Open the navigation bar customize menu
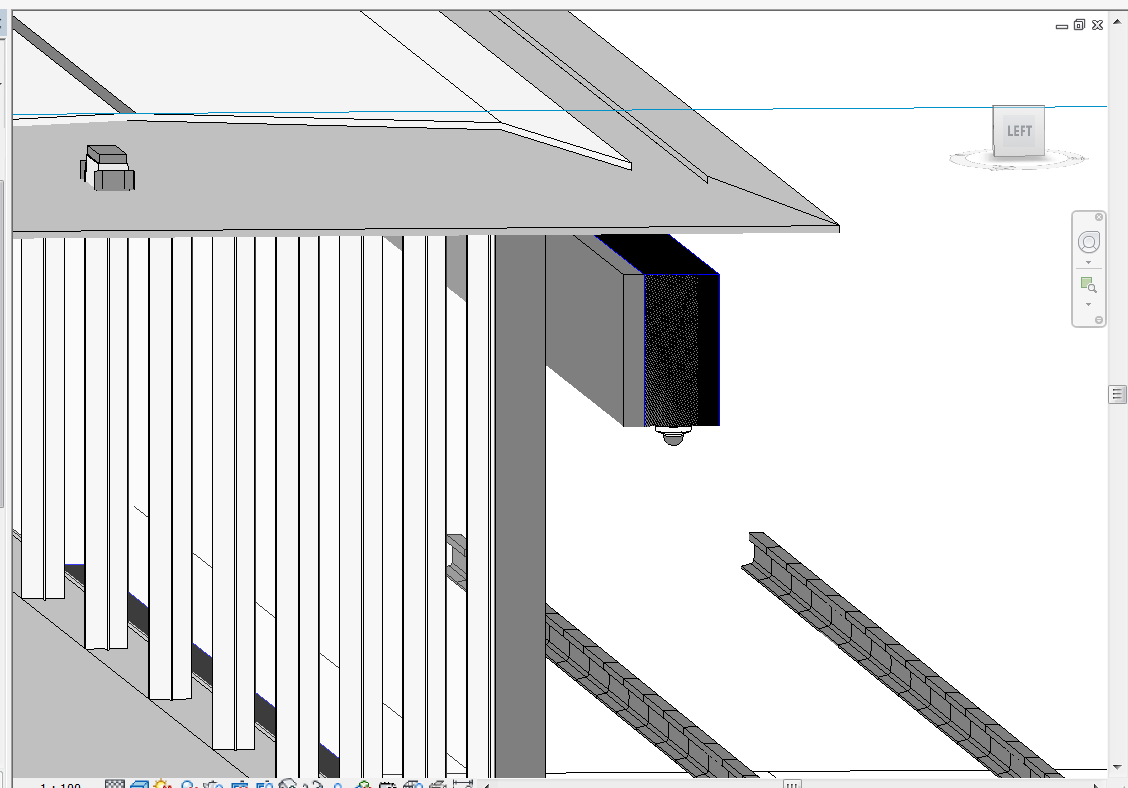This screenshot has height=788, width=1128. pyautogui.click(x=1099, y=320)
